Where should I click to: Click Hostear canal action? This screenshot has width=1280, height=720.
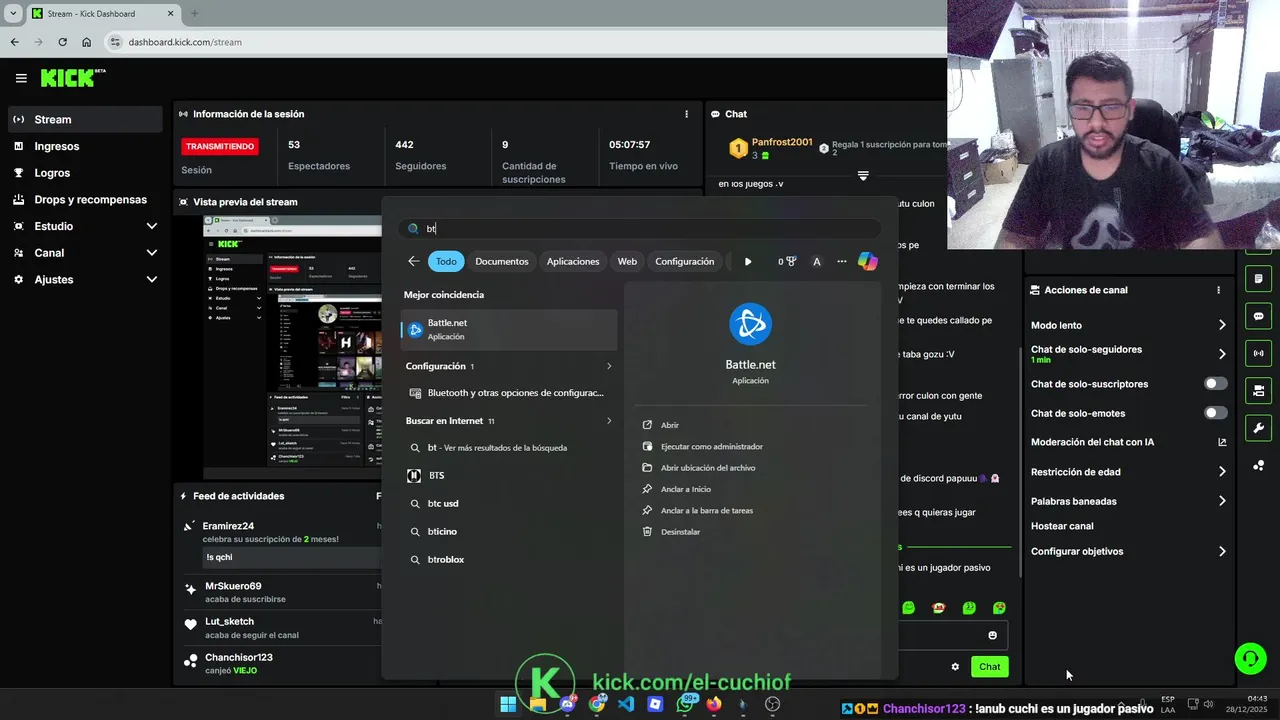click(x=1062, y=526)
